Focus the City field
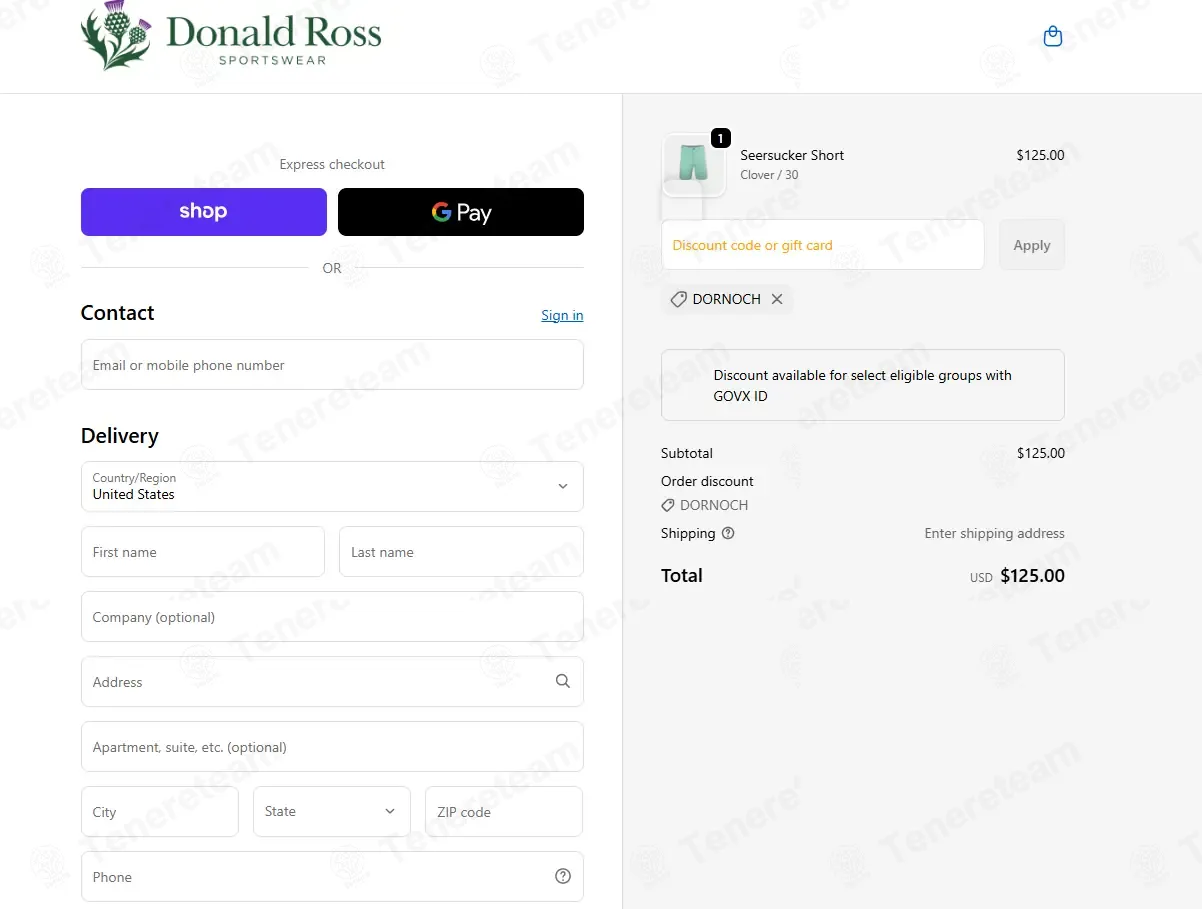The height and width of the screenshot is (909, 1202). pos(160,811)
